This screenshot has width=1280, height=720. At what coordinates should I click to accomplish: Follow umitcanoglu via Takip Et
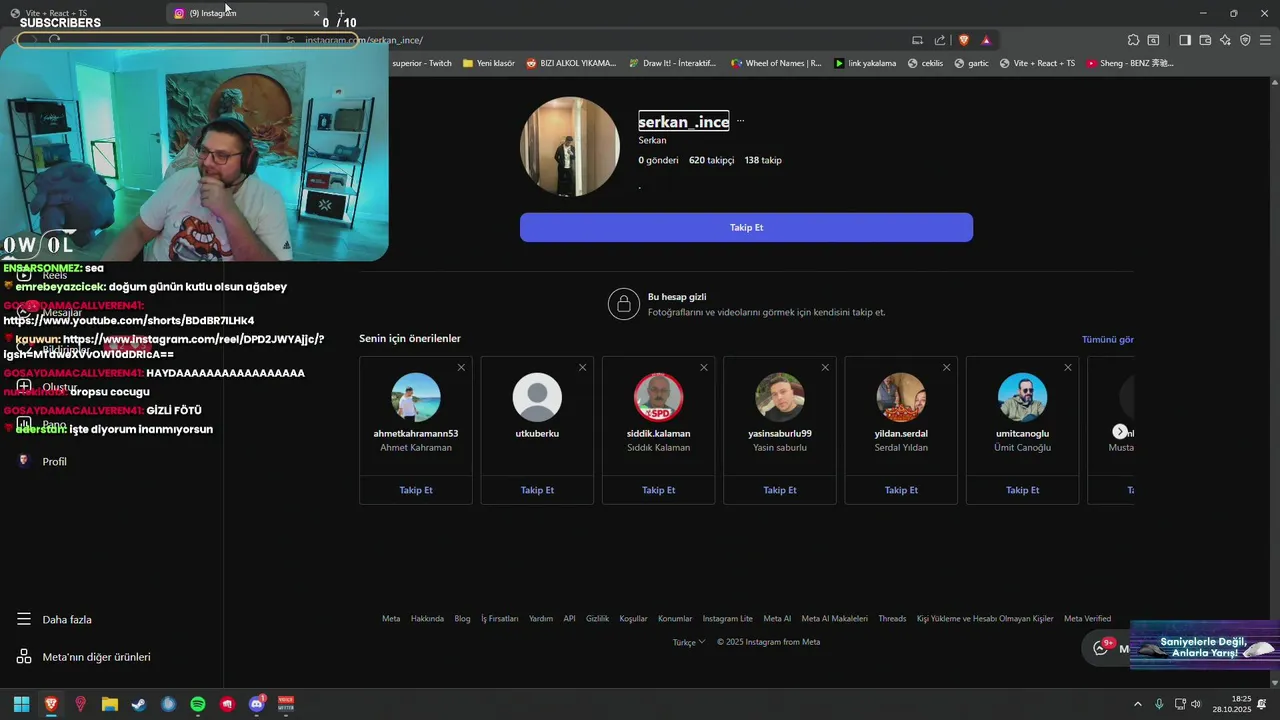pyautogui.click(x=1022, y=490)
